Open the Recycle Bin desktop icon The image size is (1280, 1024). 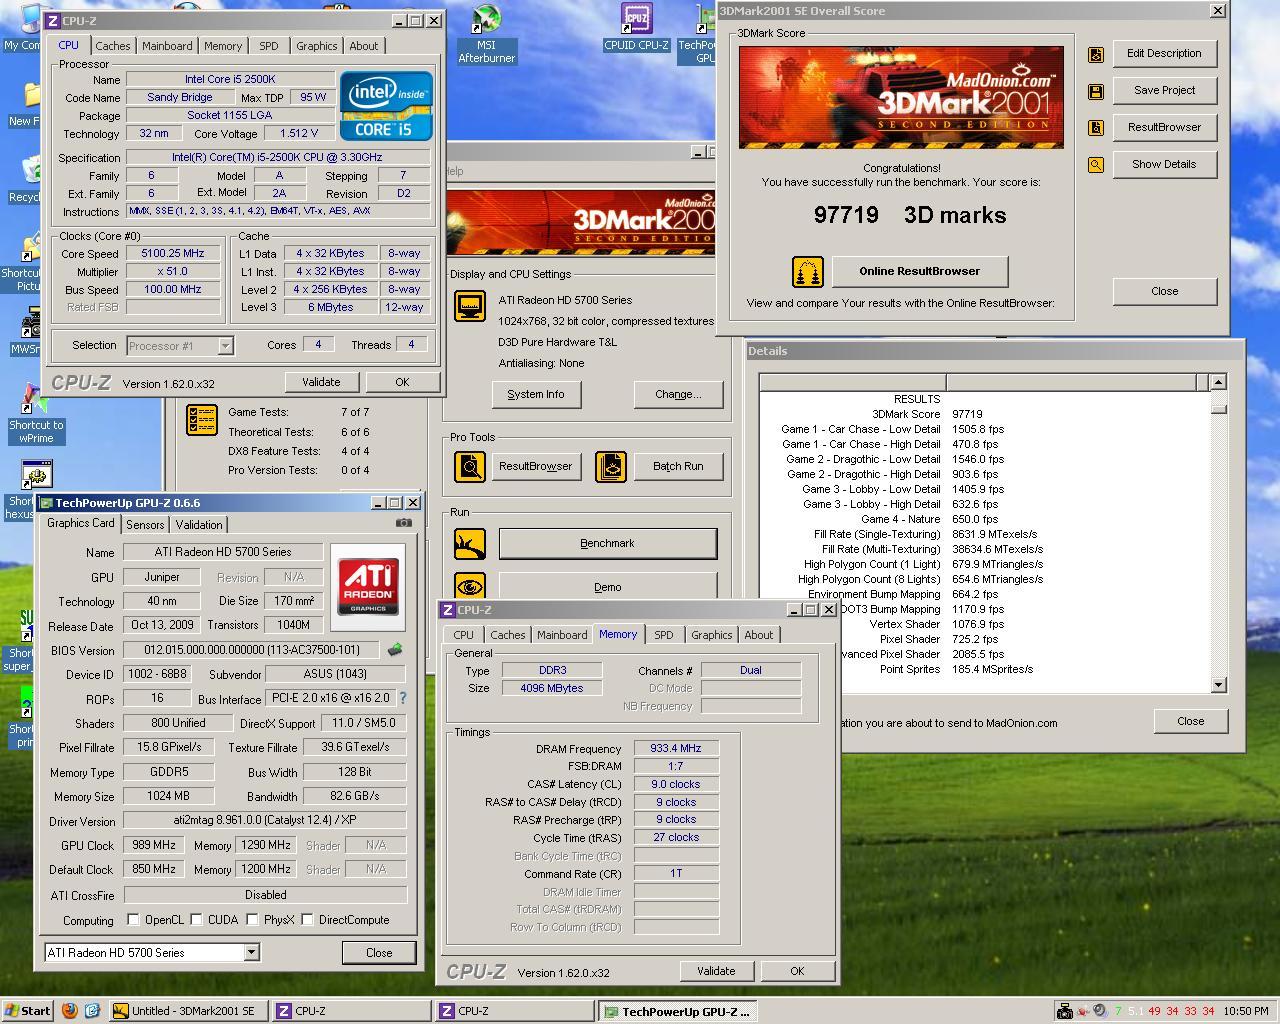(x=25, y=180)
